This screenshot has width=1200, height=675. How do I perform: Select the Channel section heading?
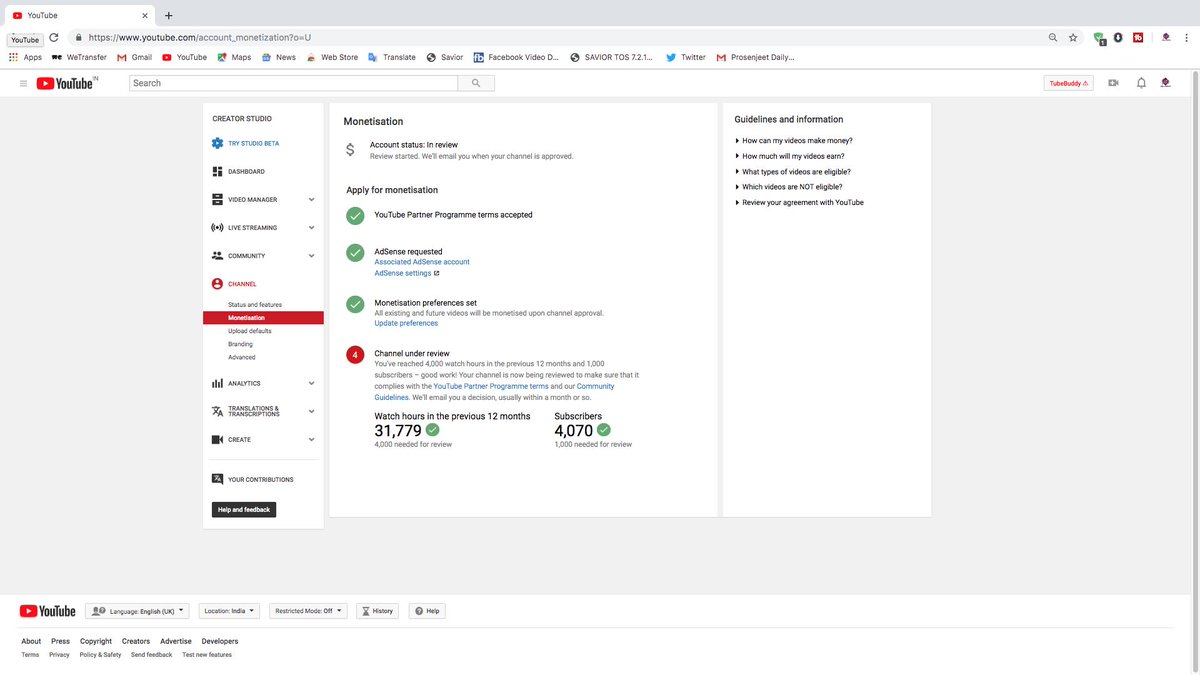point(242,284)
